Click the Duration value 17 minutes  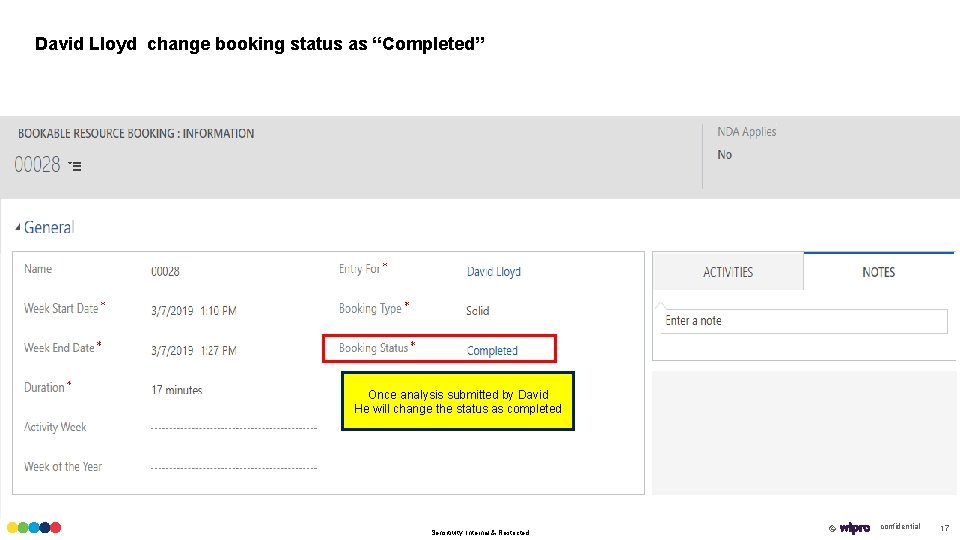point(176,390)
